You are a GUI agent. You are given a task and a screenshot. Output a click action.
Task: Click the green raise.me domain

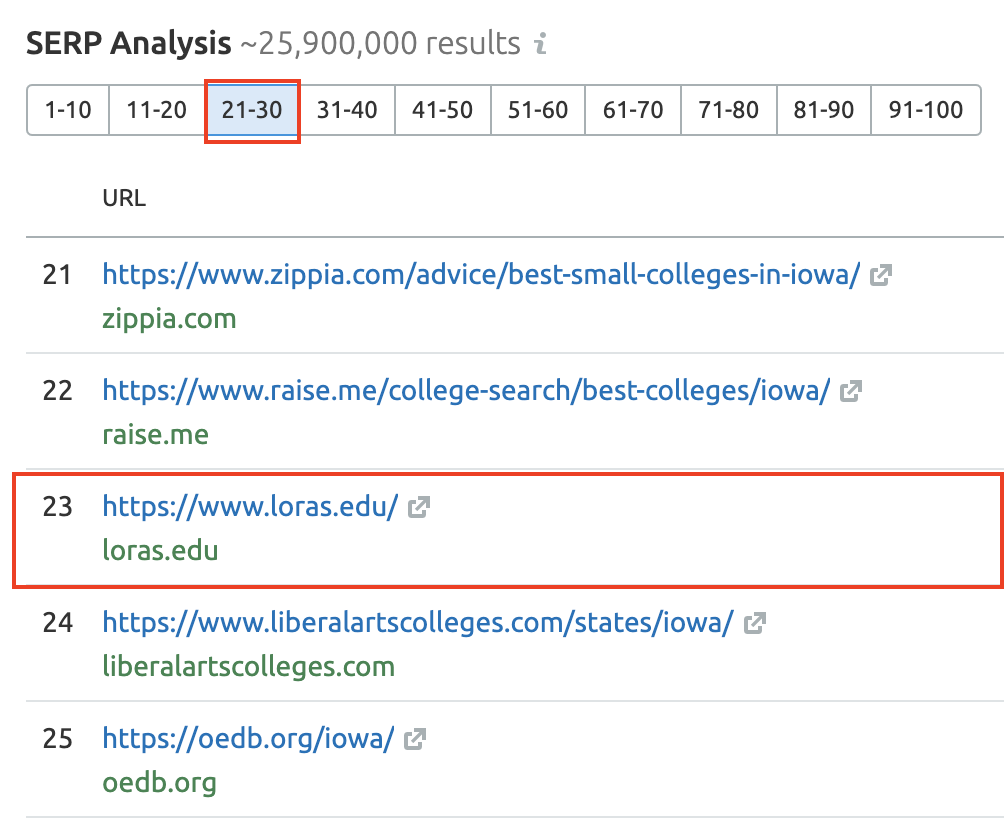tap(156, 435)
